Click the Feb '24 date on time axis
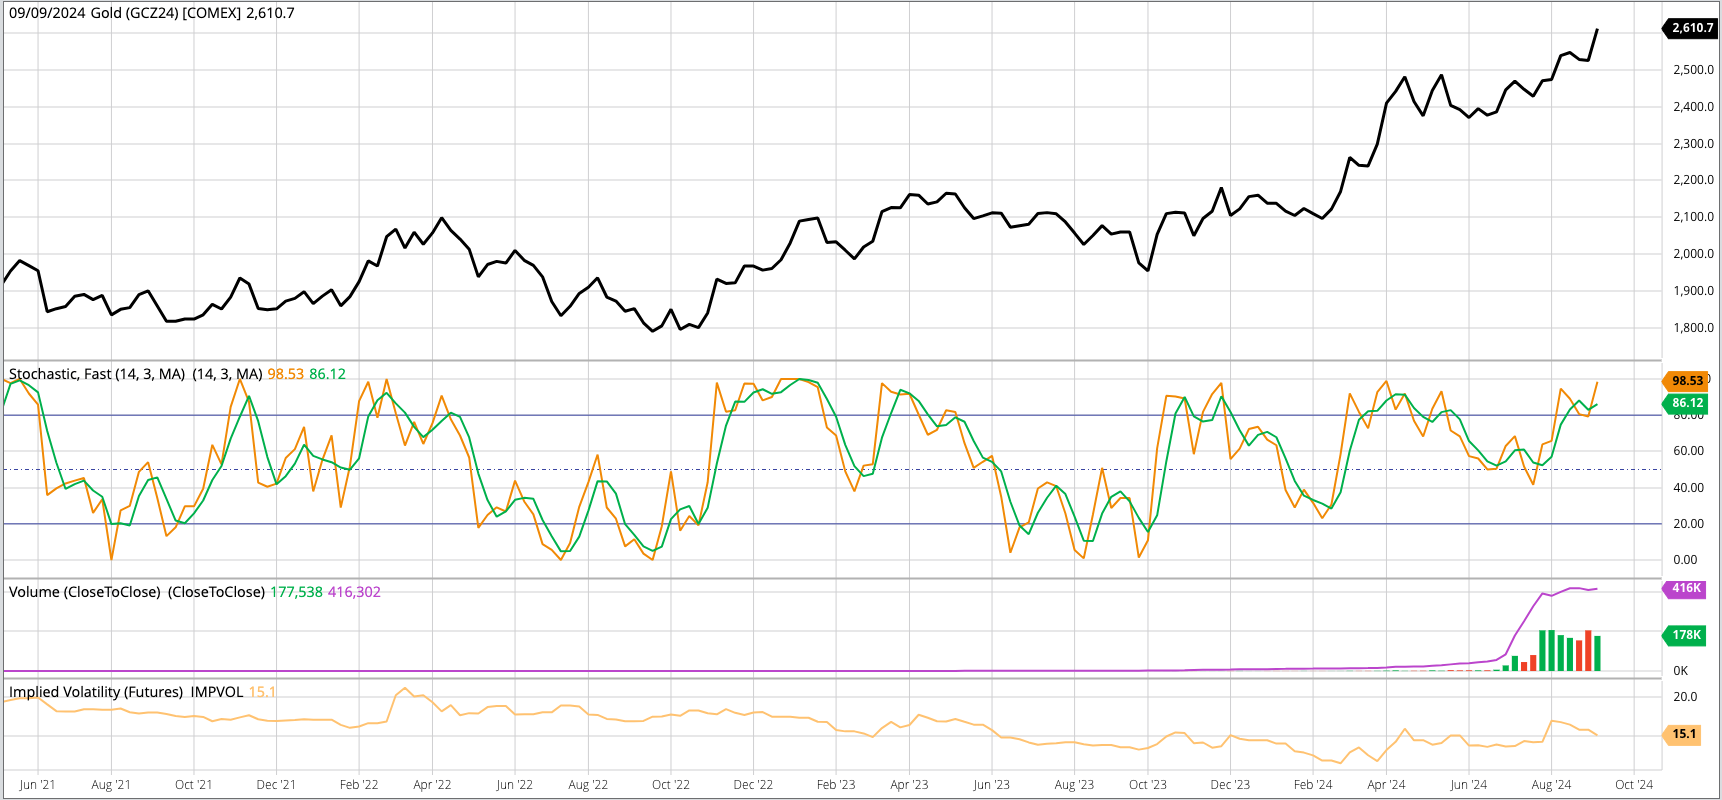Image resolution: width=1722 pixels, height=800 pixels. 1312,785
